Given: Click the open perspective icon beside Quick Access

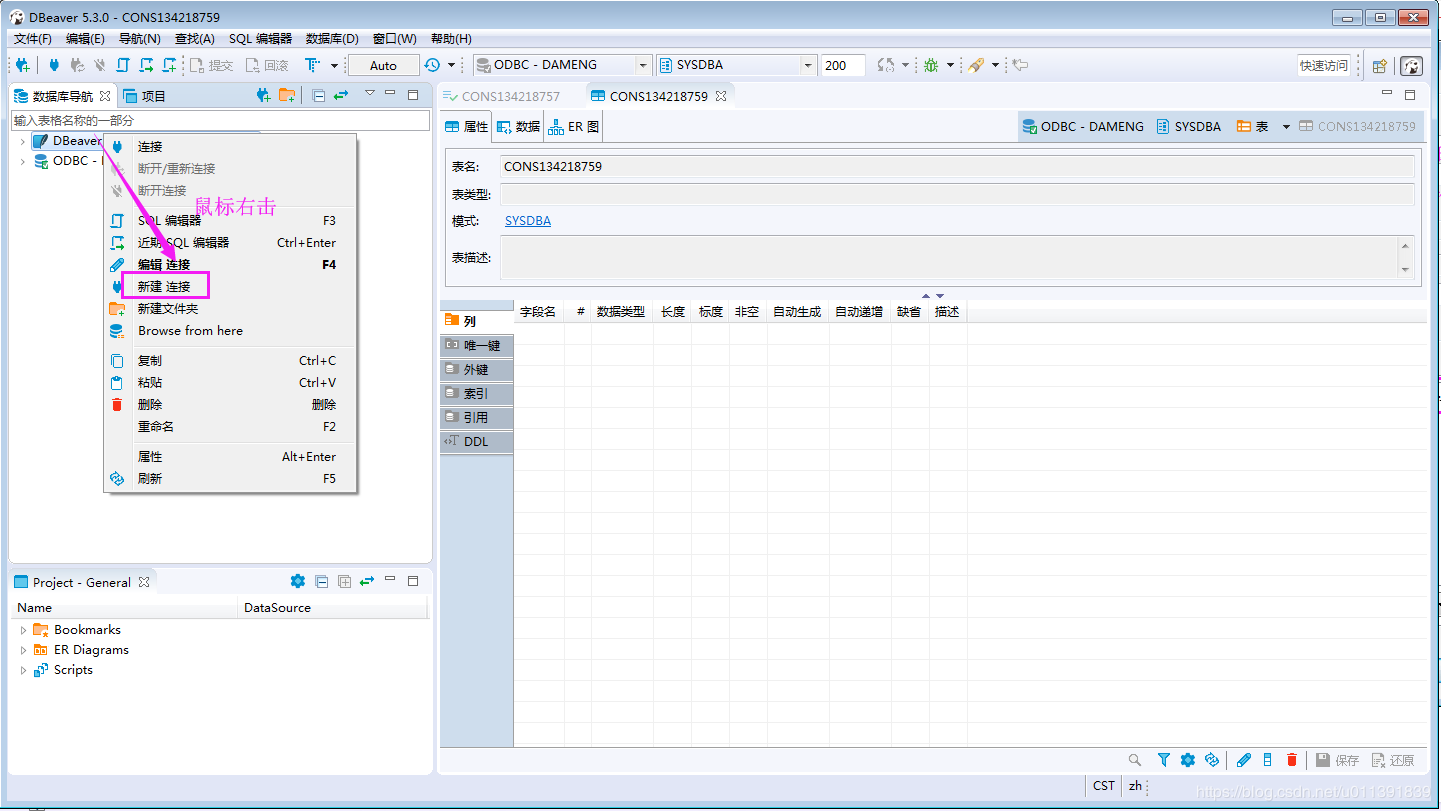Looking at the screenshot, I should pos(1380,66).
